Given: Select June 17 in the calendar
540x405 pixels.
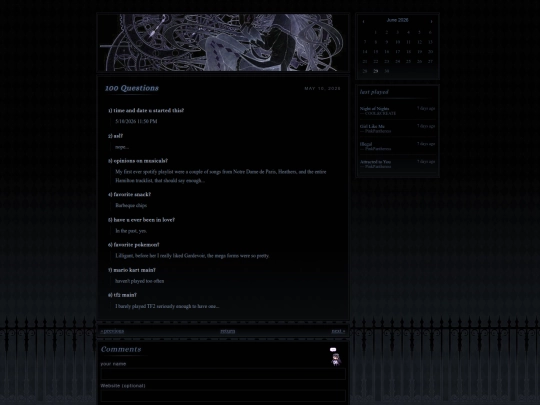Looking at the screenshot, I should (x=397, y=52).
